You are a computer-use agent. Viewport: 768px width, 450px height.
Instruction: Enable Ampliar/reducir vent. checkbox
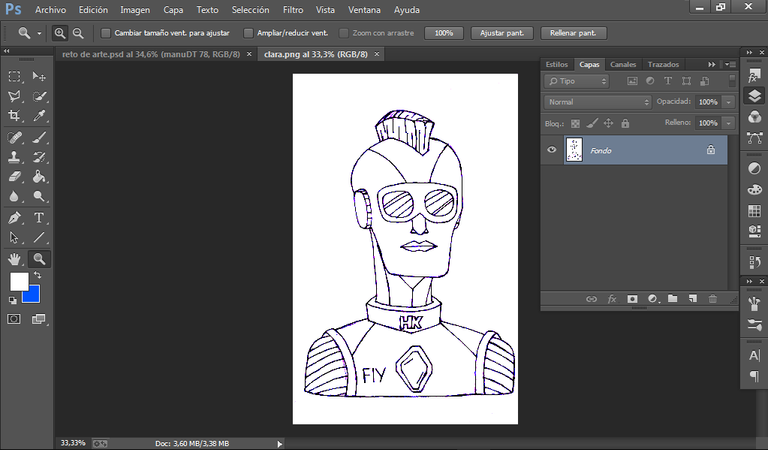(x=248, y=33)
